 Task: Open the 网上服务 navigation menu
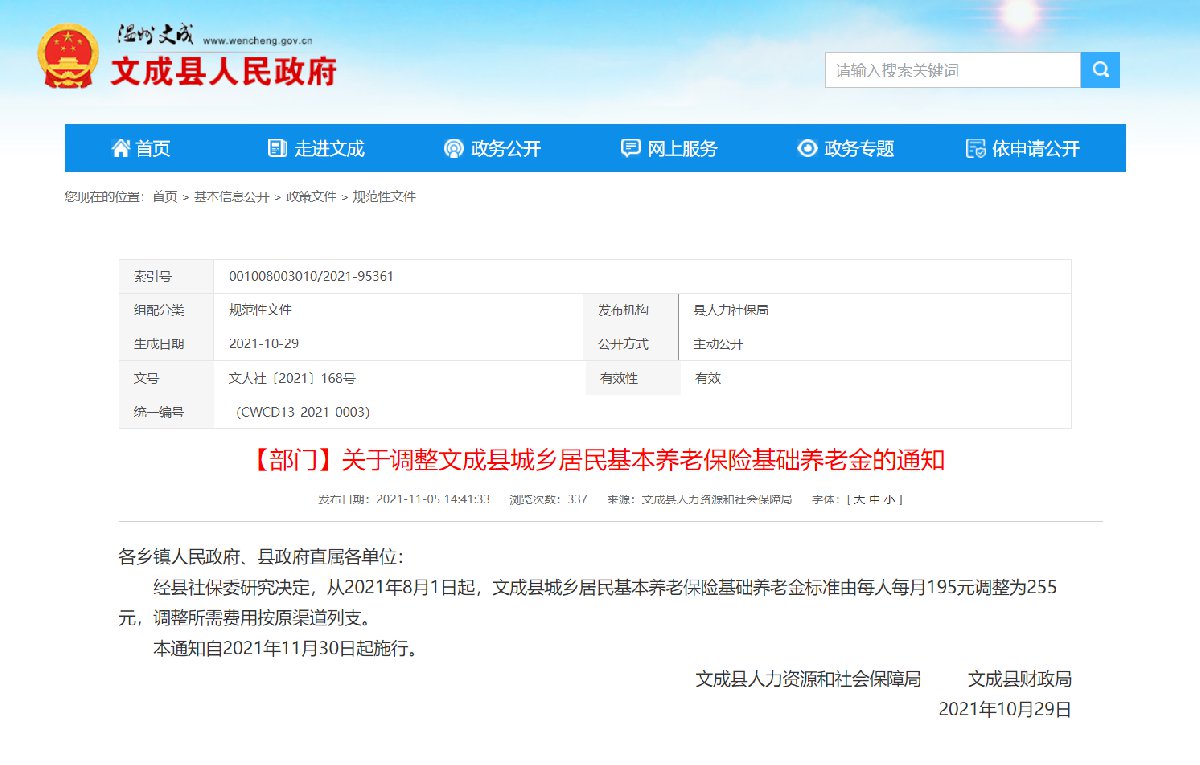[683, 148]
